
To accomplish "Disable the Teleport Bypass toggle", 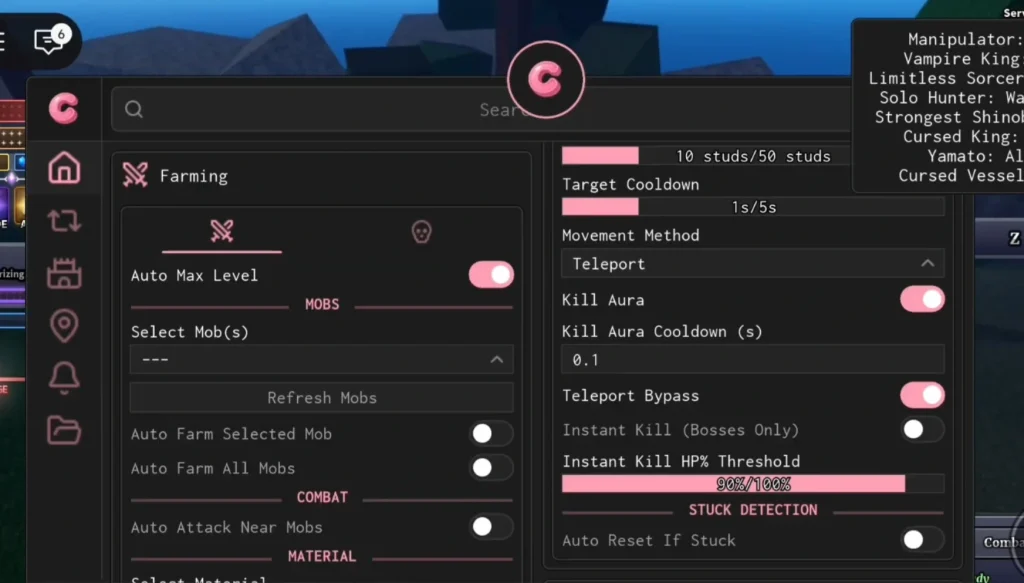I will pos(922,395).
